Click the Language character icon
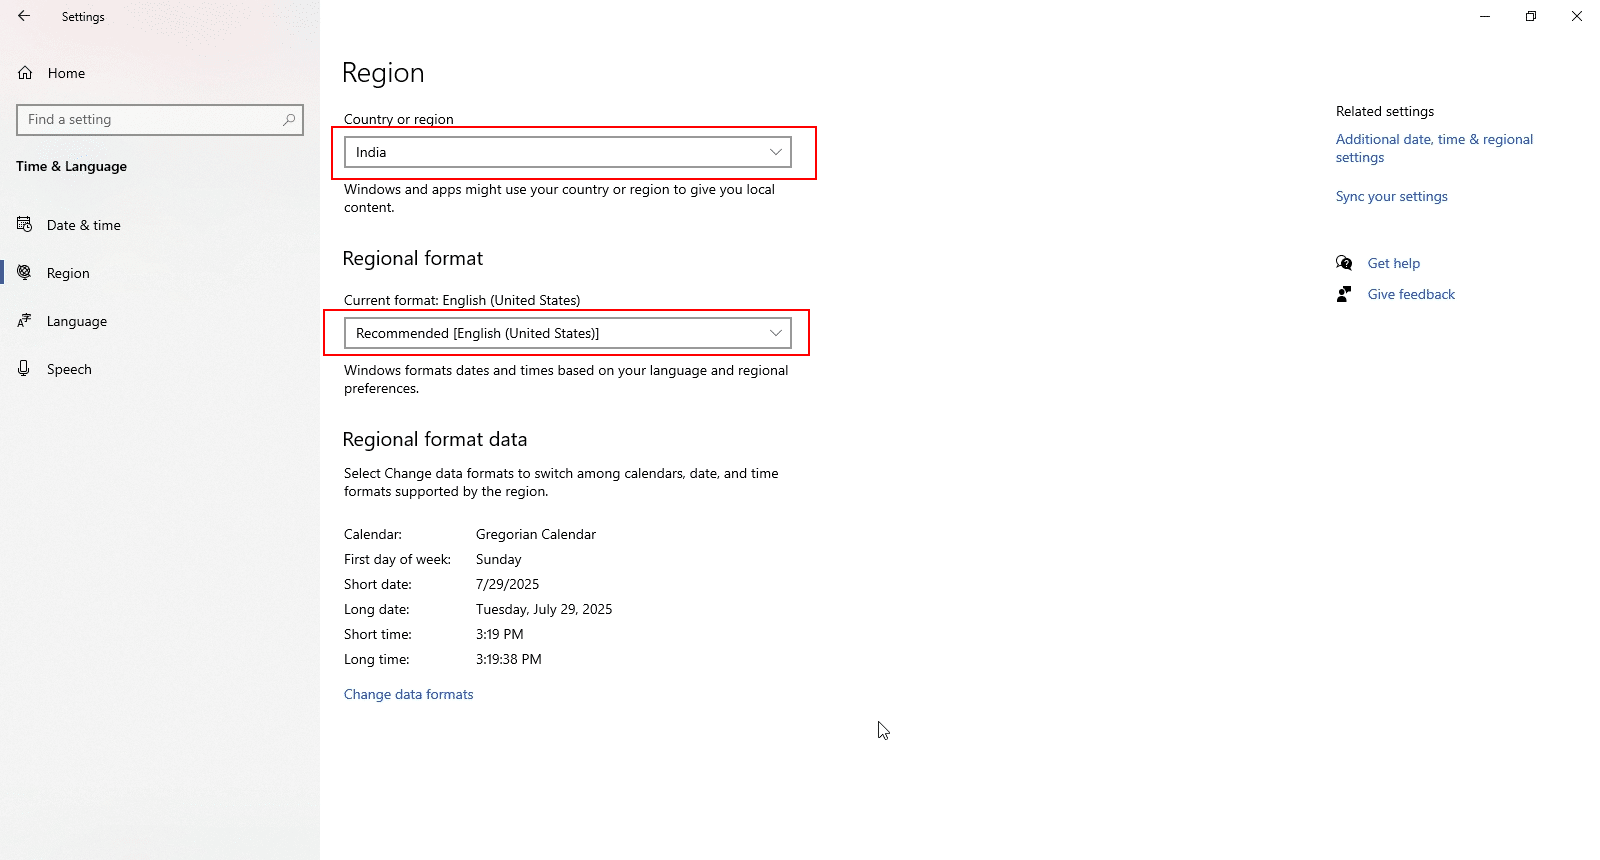The image size is (1600, 860). click(24, 320)
